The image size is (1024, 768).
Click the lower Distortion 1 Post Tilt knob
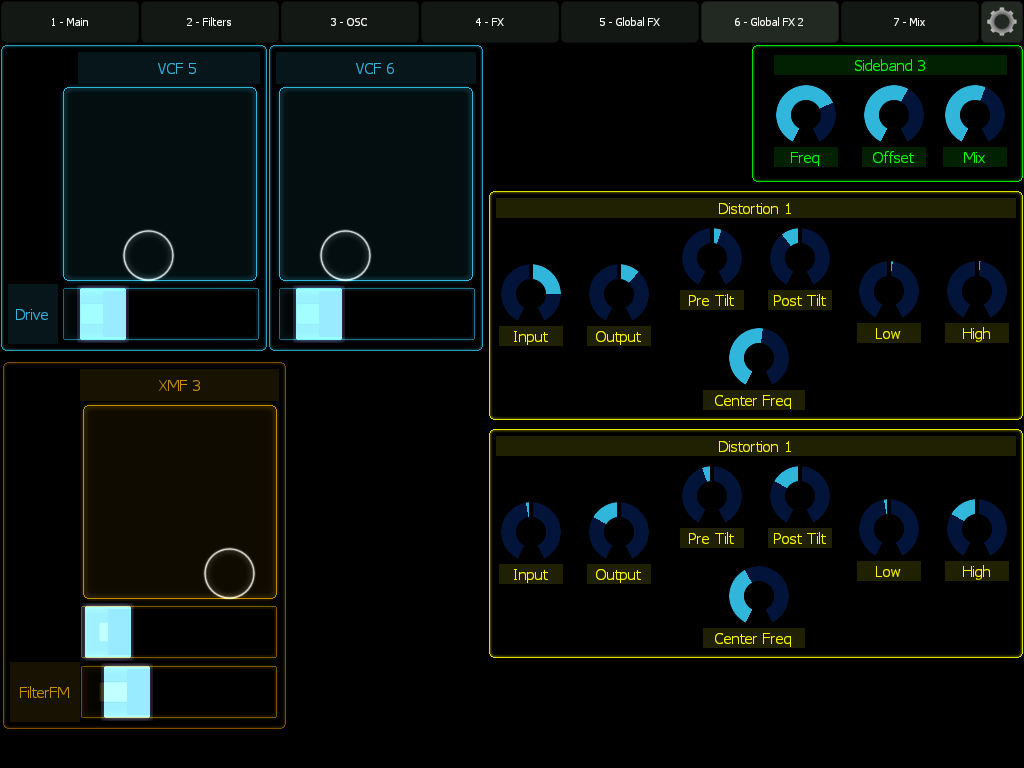[799, 495]
